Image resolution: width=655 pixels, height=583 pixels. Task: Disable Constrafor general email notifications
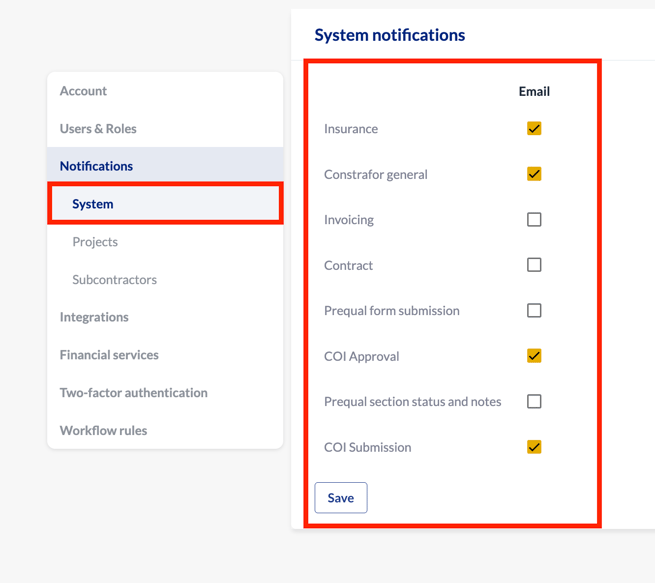pos(534,174)
